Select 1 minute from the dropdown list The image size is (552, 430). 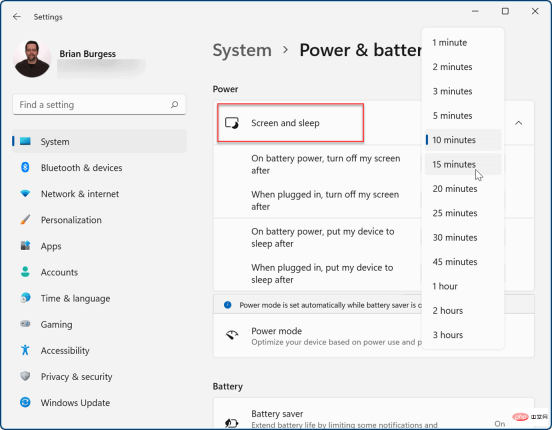(463, 43)
